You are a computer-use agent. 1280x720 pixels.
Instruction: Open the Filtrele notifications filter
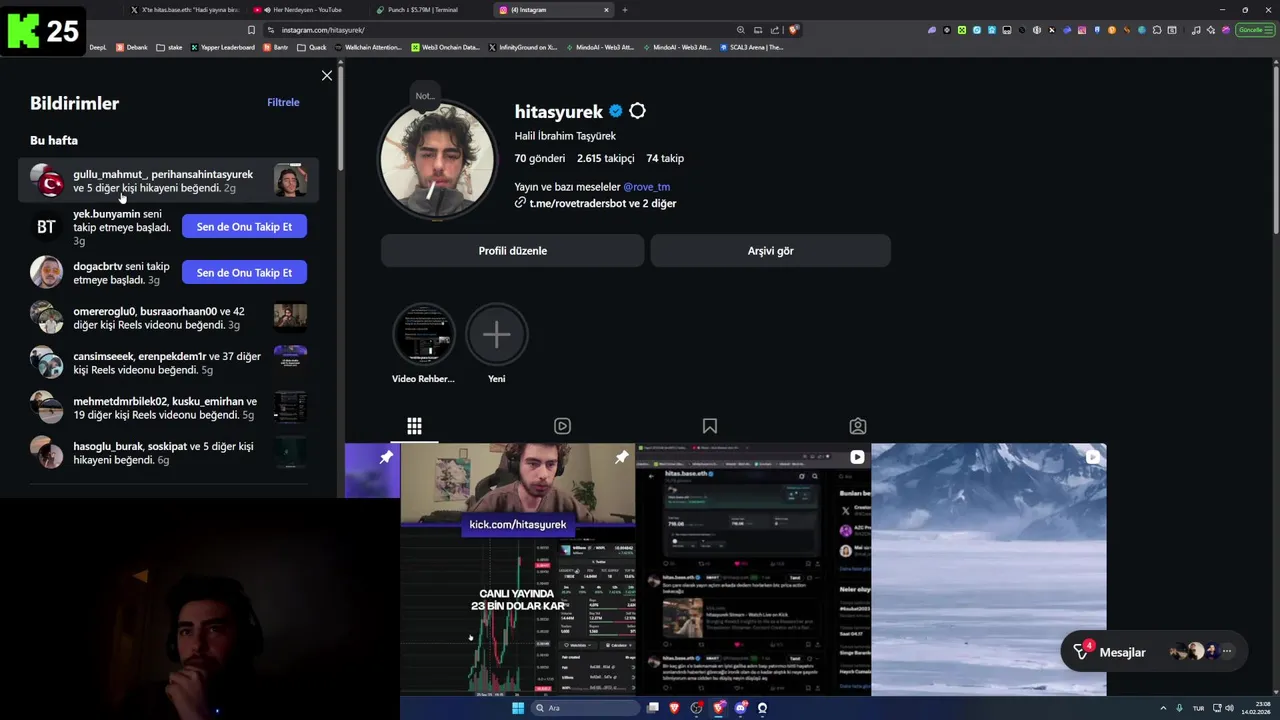[283, 102]
